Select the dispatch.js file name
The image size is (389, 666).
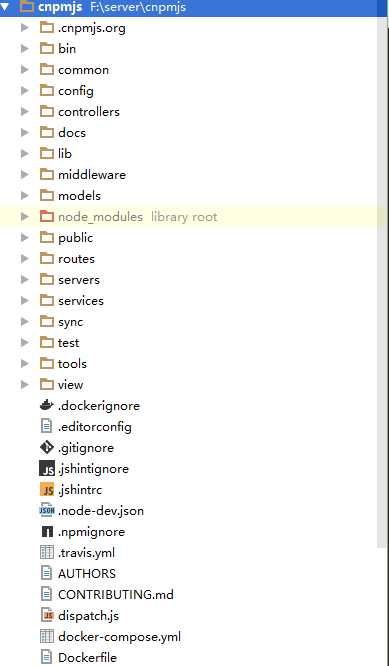point(89,615)
